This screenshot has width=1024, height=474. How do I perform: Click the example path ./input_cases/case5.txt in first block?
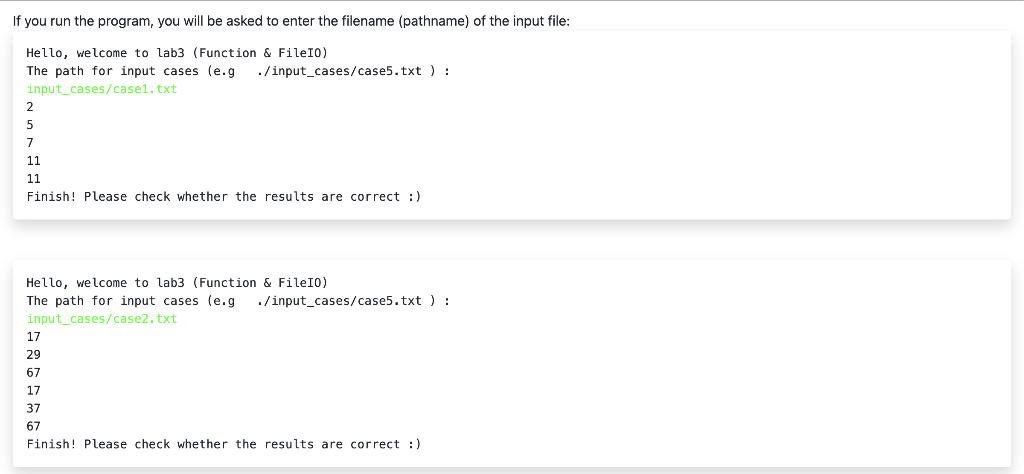pyautogui.click(x=339, y=71)
